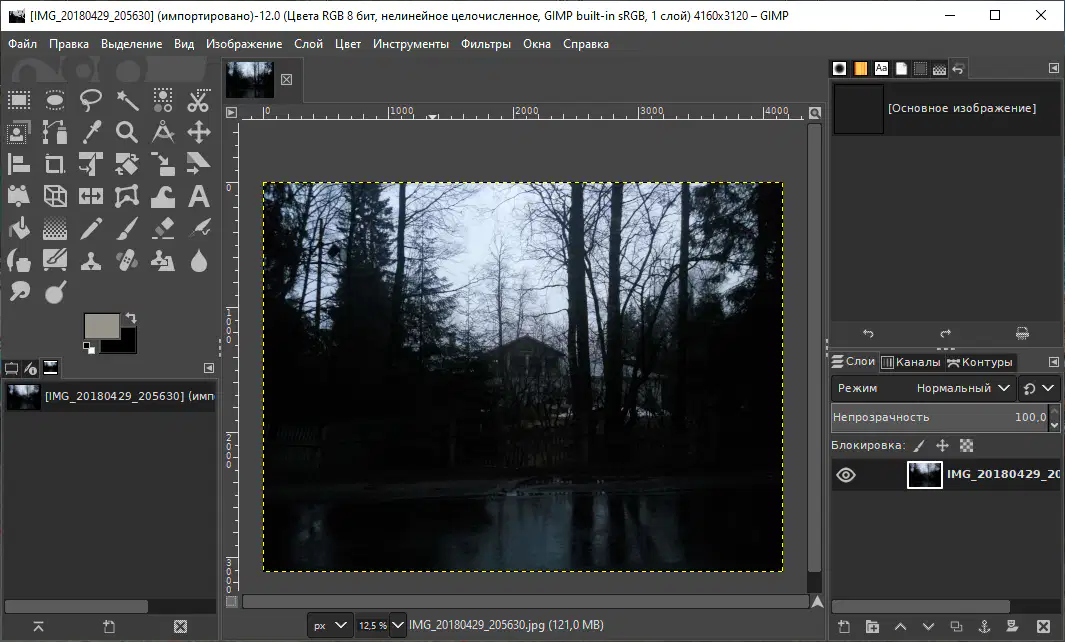Choose the Zoom magnifier tool
This screenshot has height=642, width=1065.
[126, 132]
